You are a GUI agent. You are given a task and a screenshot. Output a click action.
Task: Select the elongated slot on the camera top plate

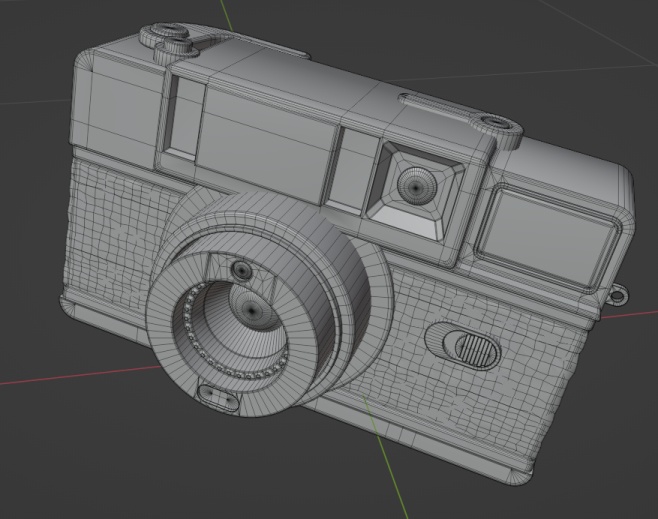[x=437, y=106]
